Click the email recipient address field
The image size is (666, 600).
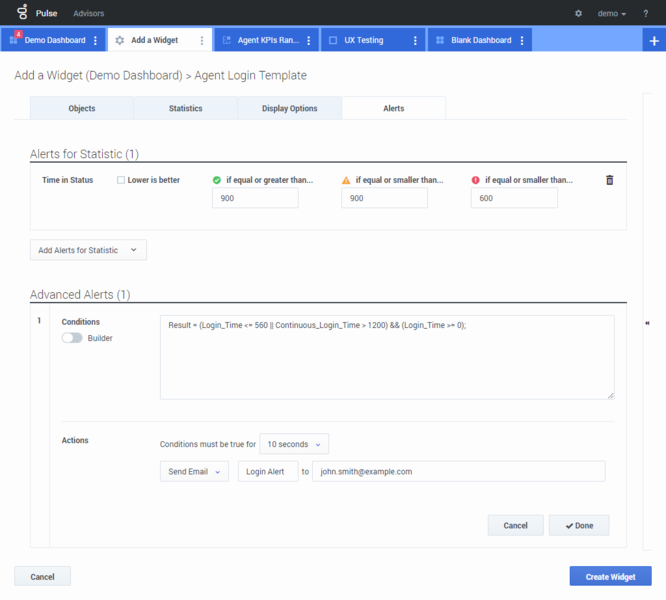(x=458, y=471)
